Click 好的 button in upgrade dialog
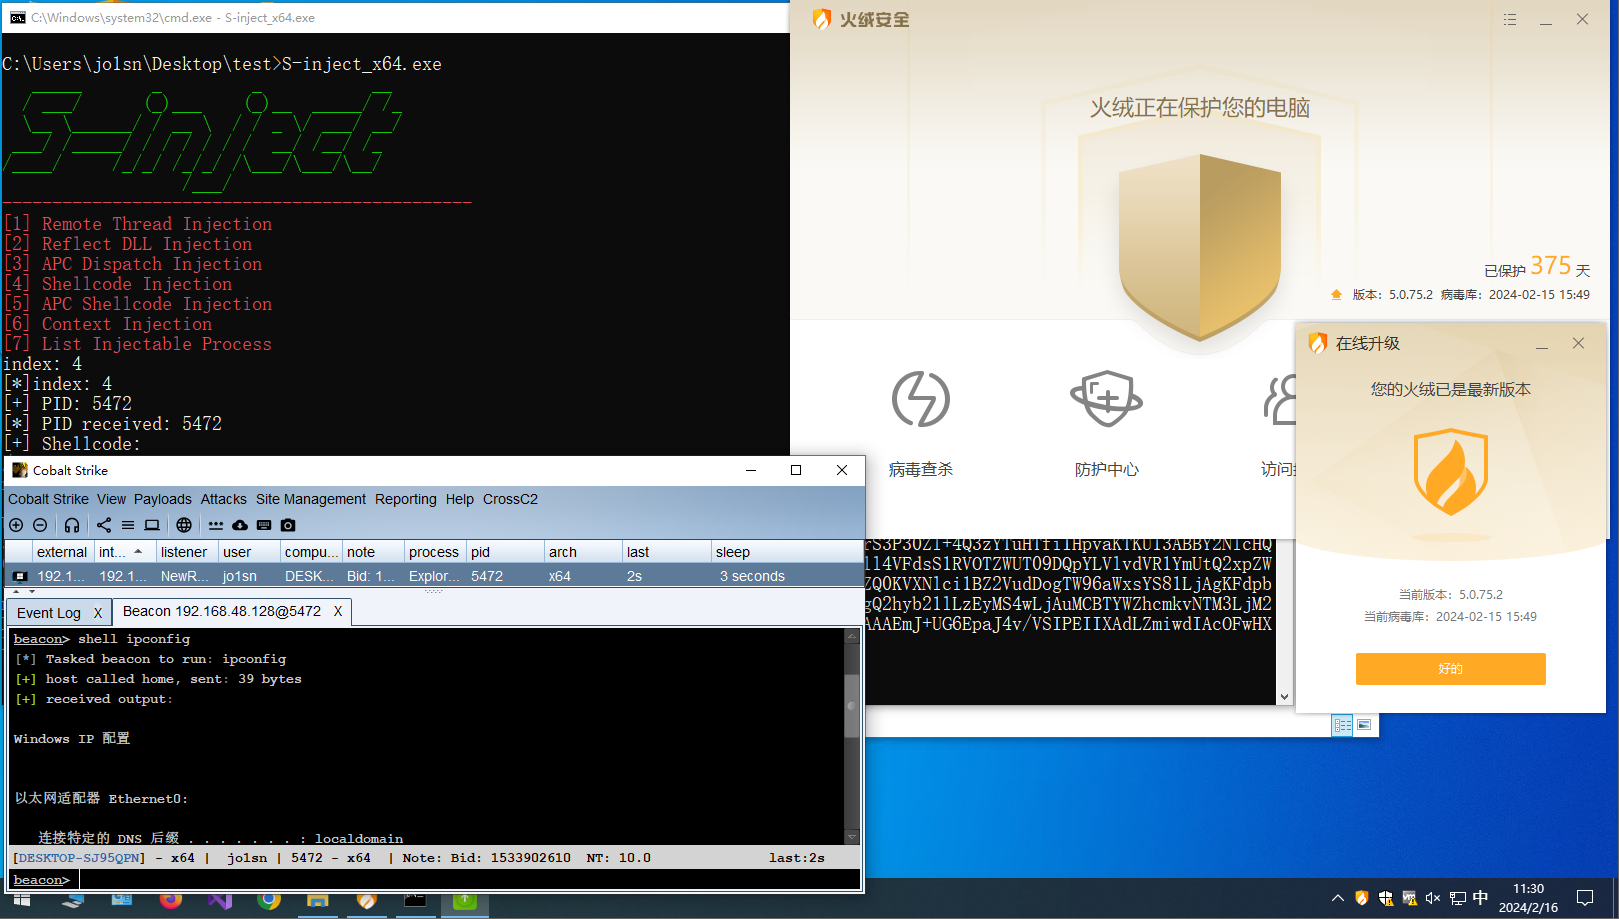The width and height of the screenshot is (1619, 919). pyautogui.click(x=1450, y=669)
